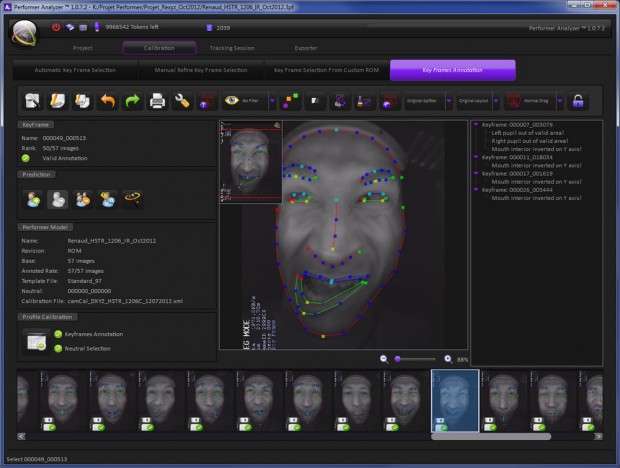Click Automatic Key Frame Selection button
The width and height of the screenshot is (620, 468).
75,70
